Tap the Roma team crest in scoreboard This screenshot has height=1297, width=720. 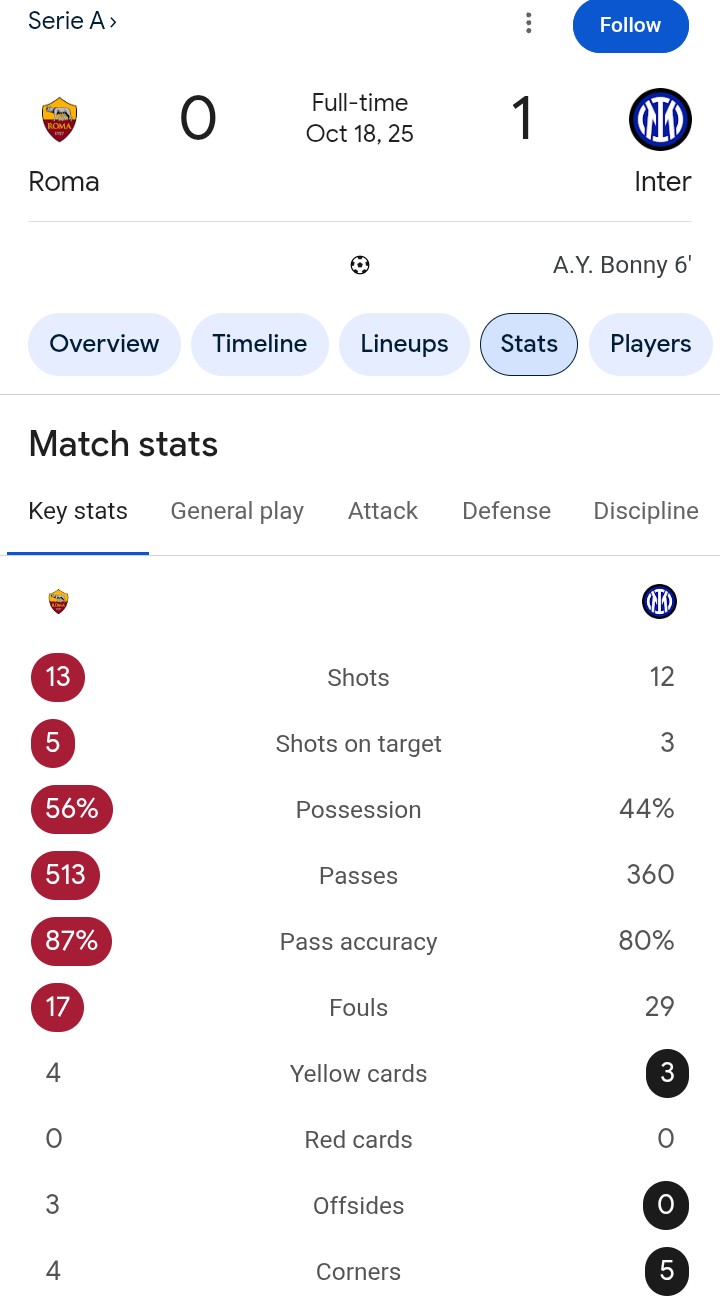(x=60, y=120)
